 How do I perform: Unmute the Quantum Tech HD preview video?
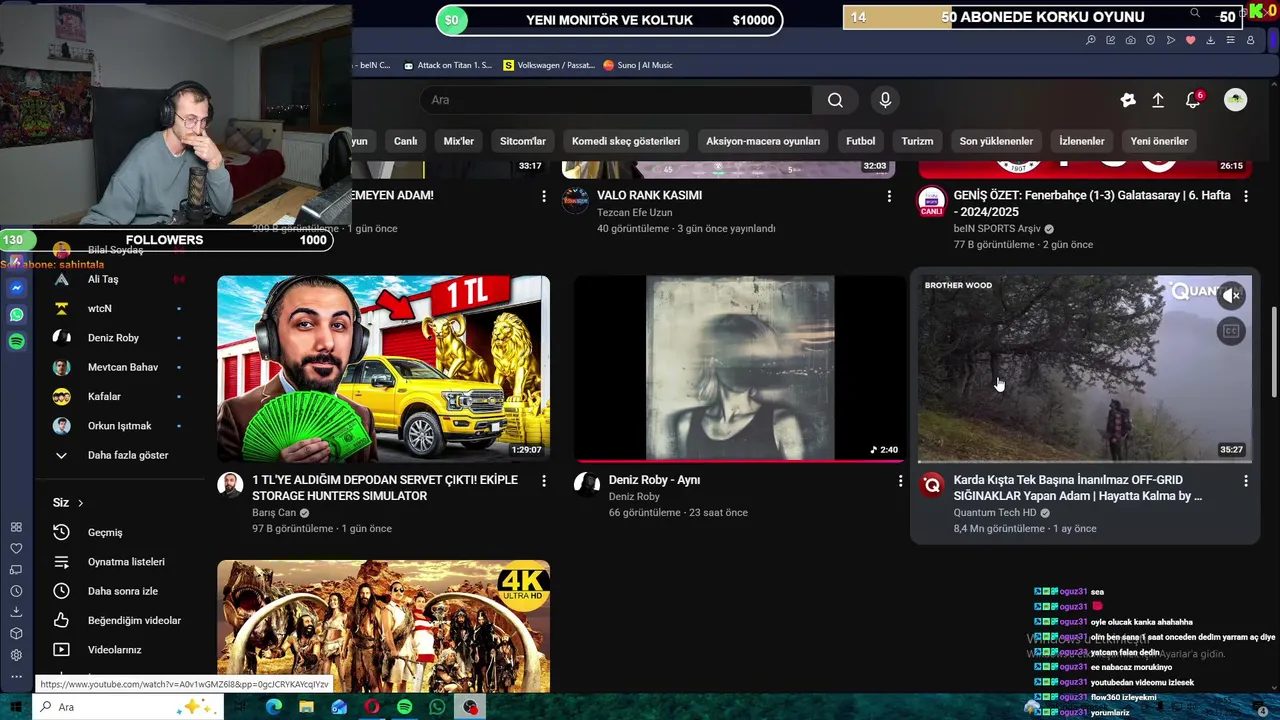pos(1232,295)
